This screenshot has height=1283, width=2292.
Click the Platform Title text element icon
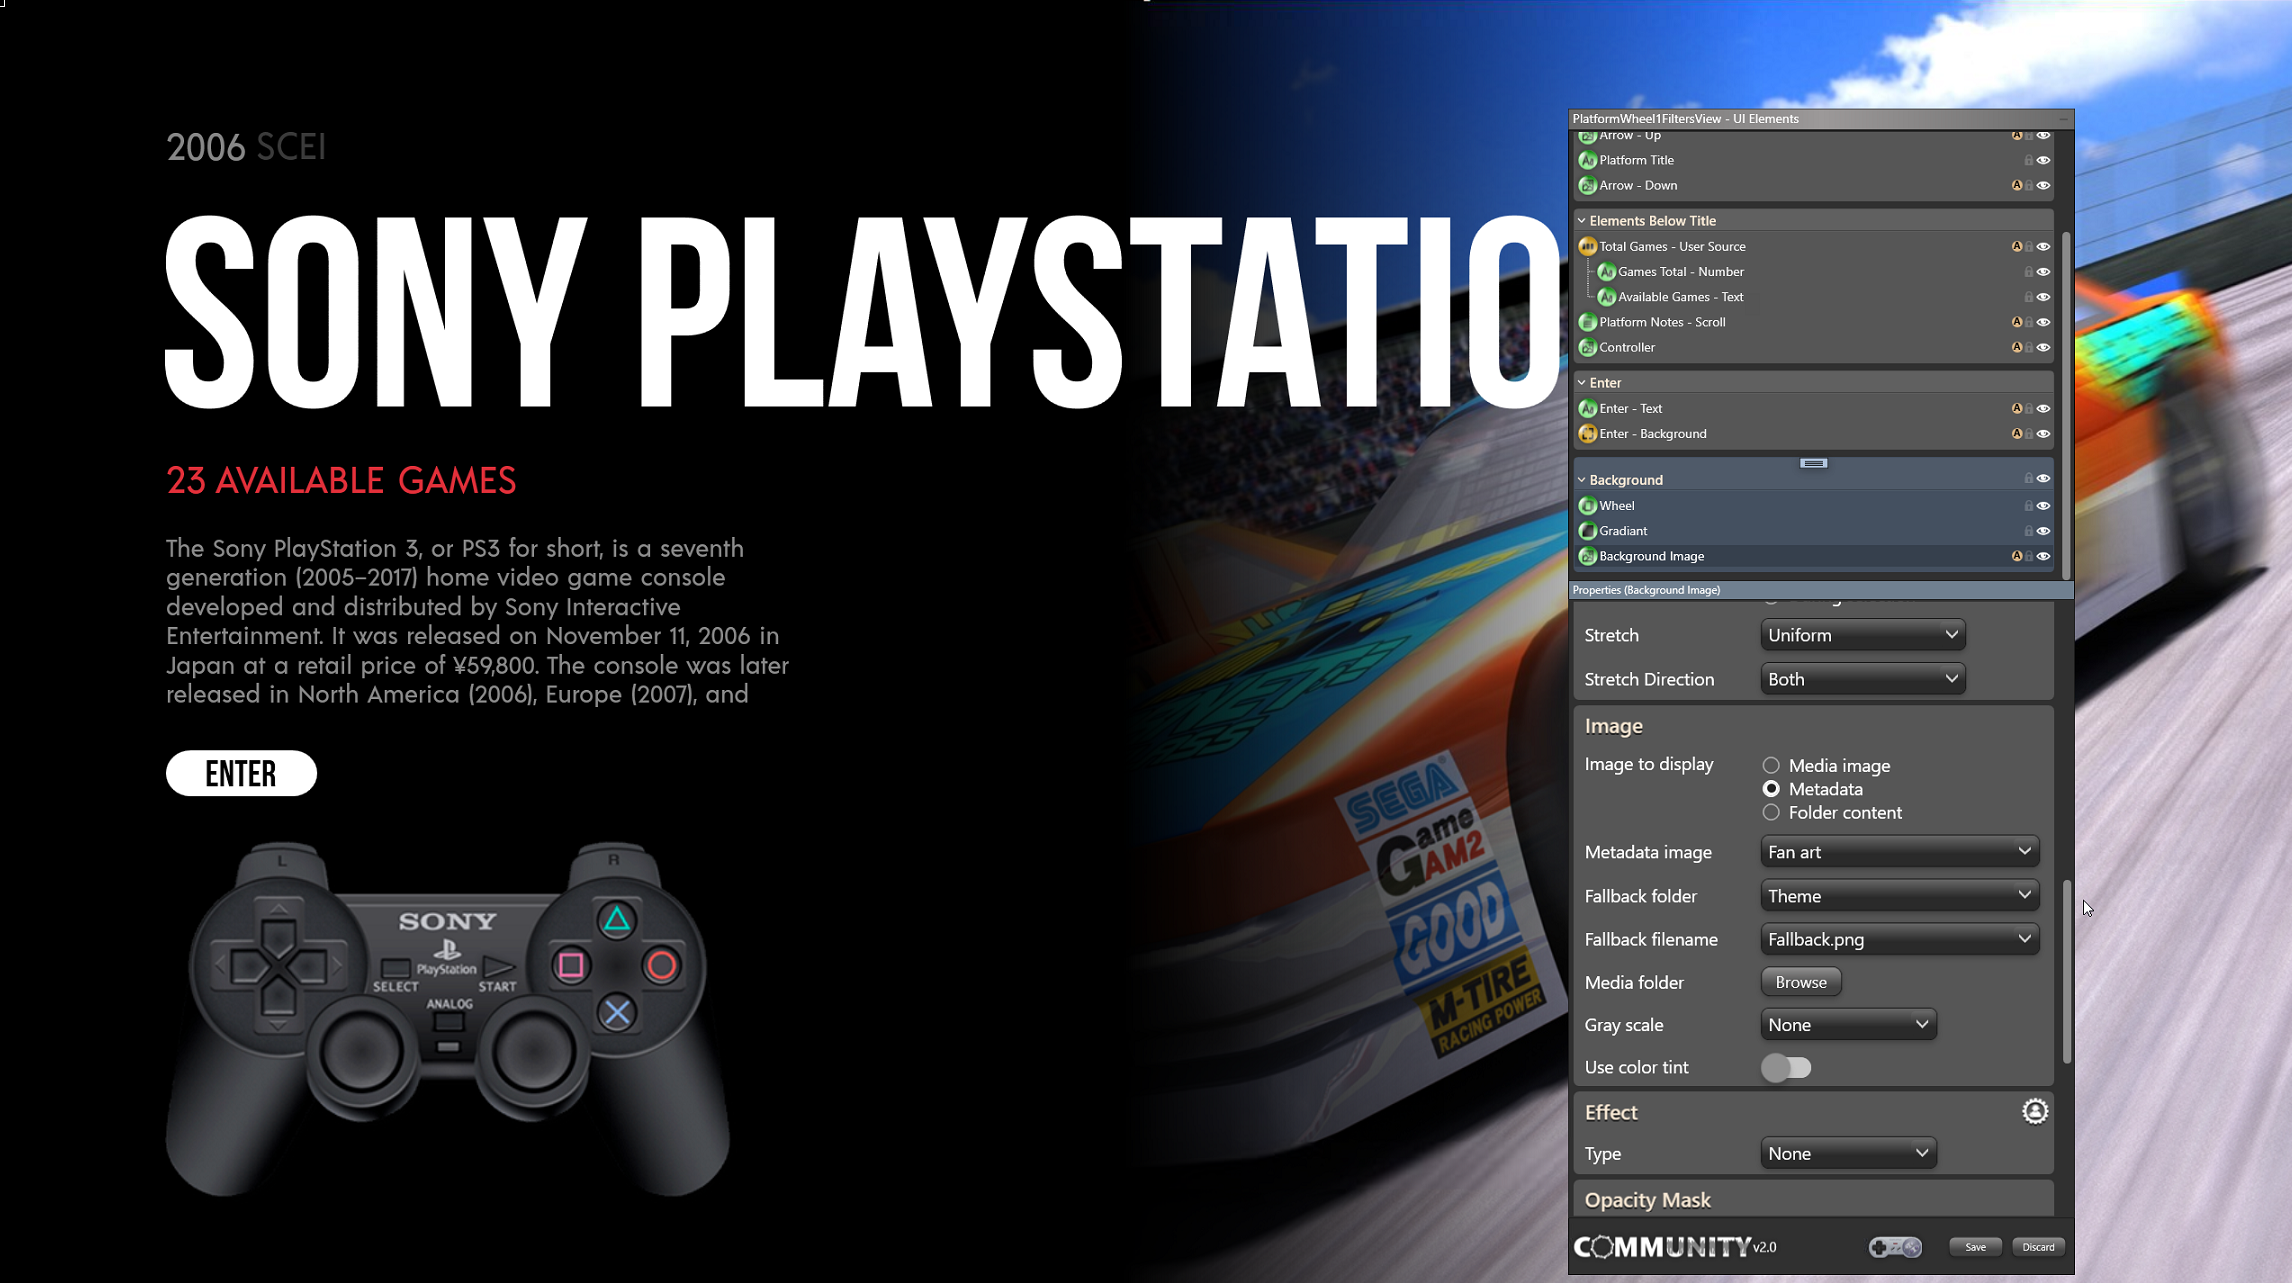click(x=1587, y=160)
